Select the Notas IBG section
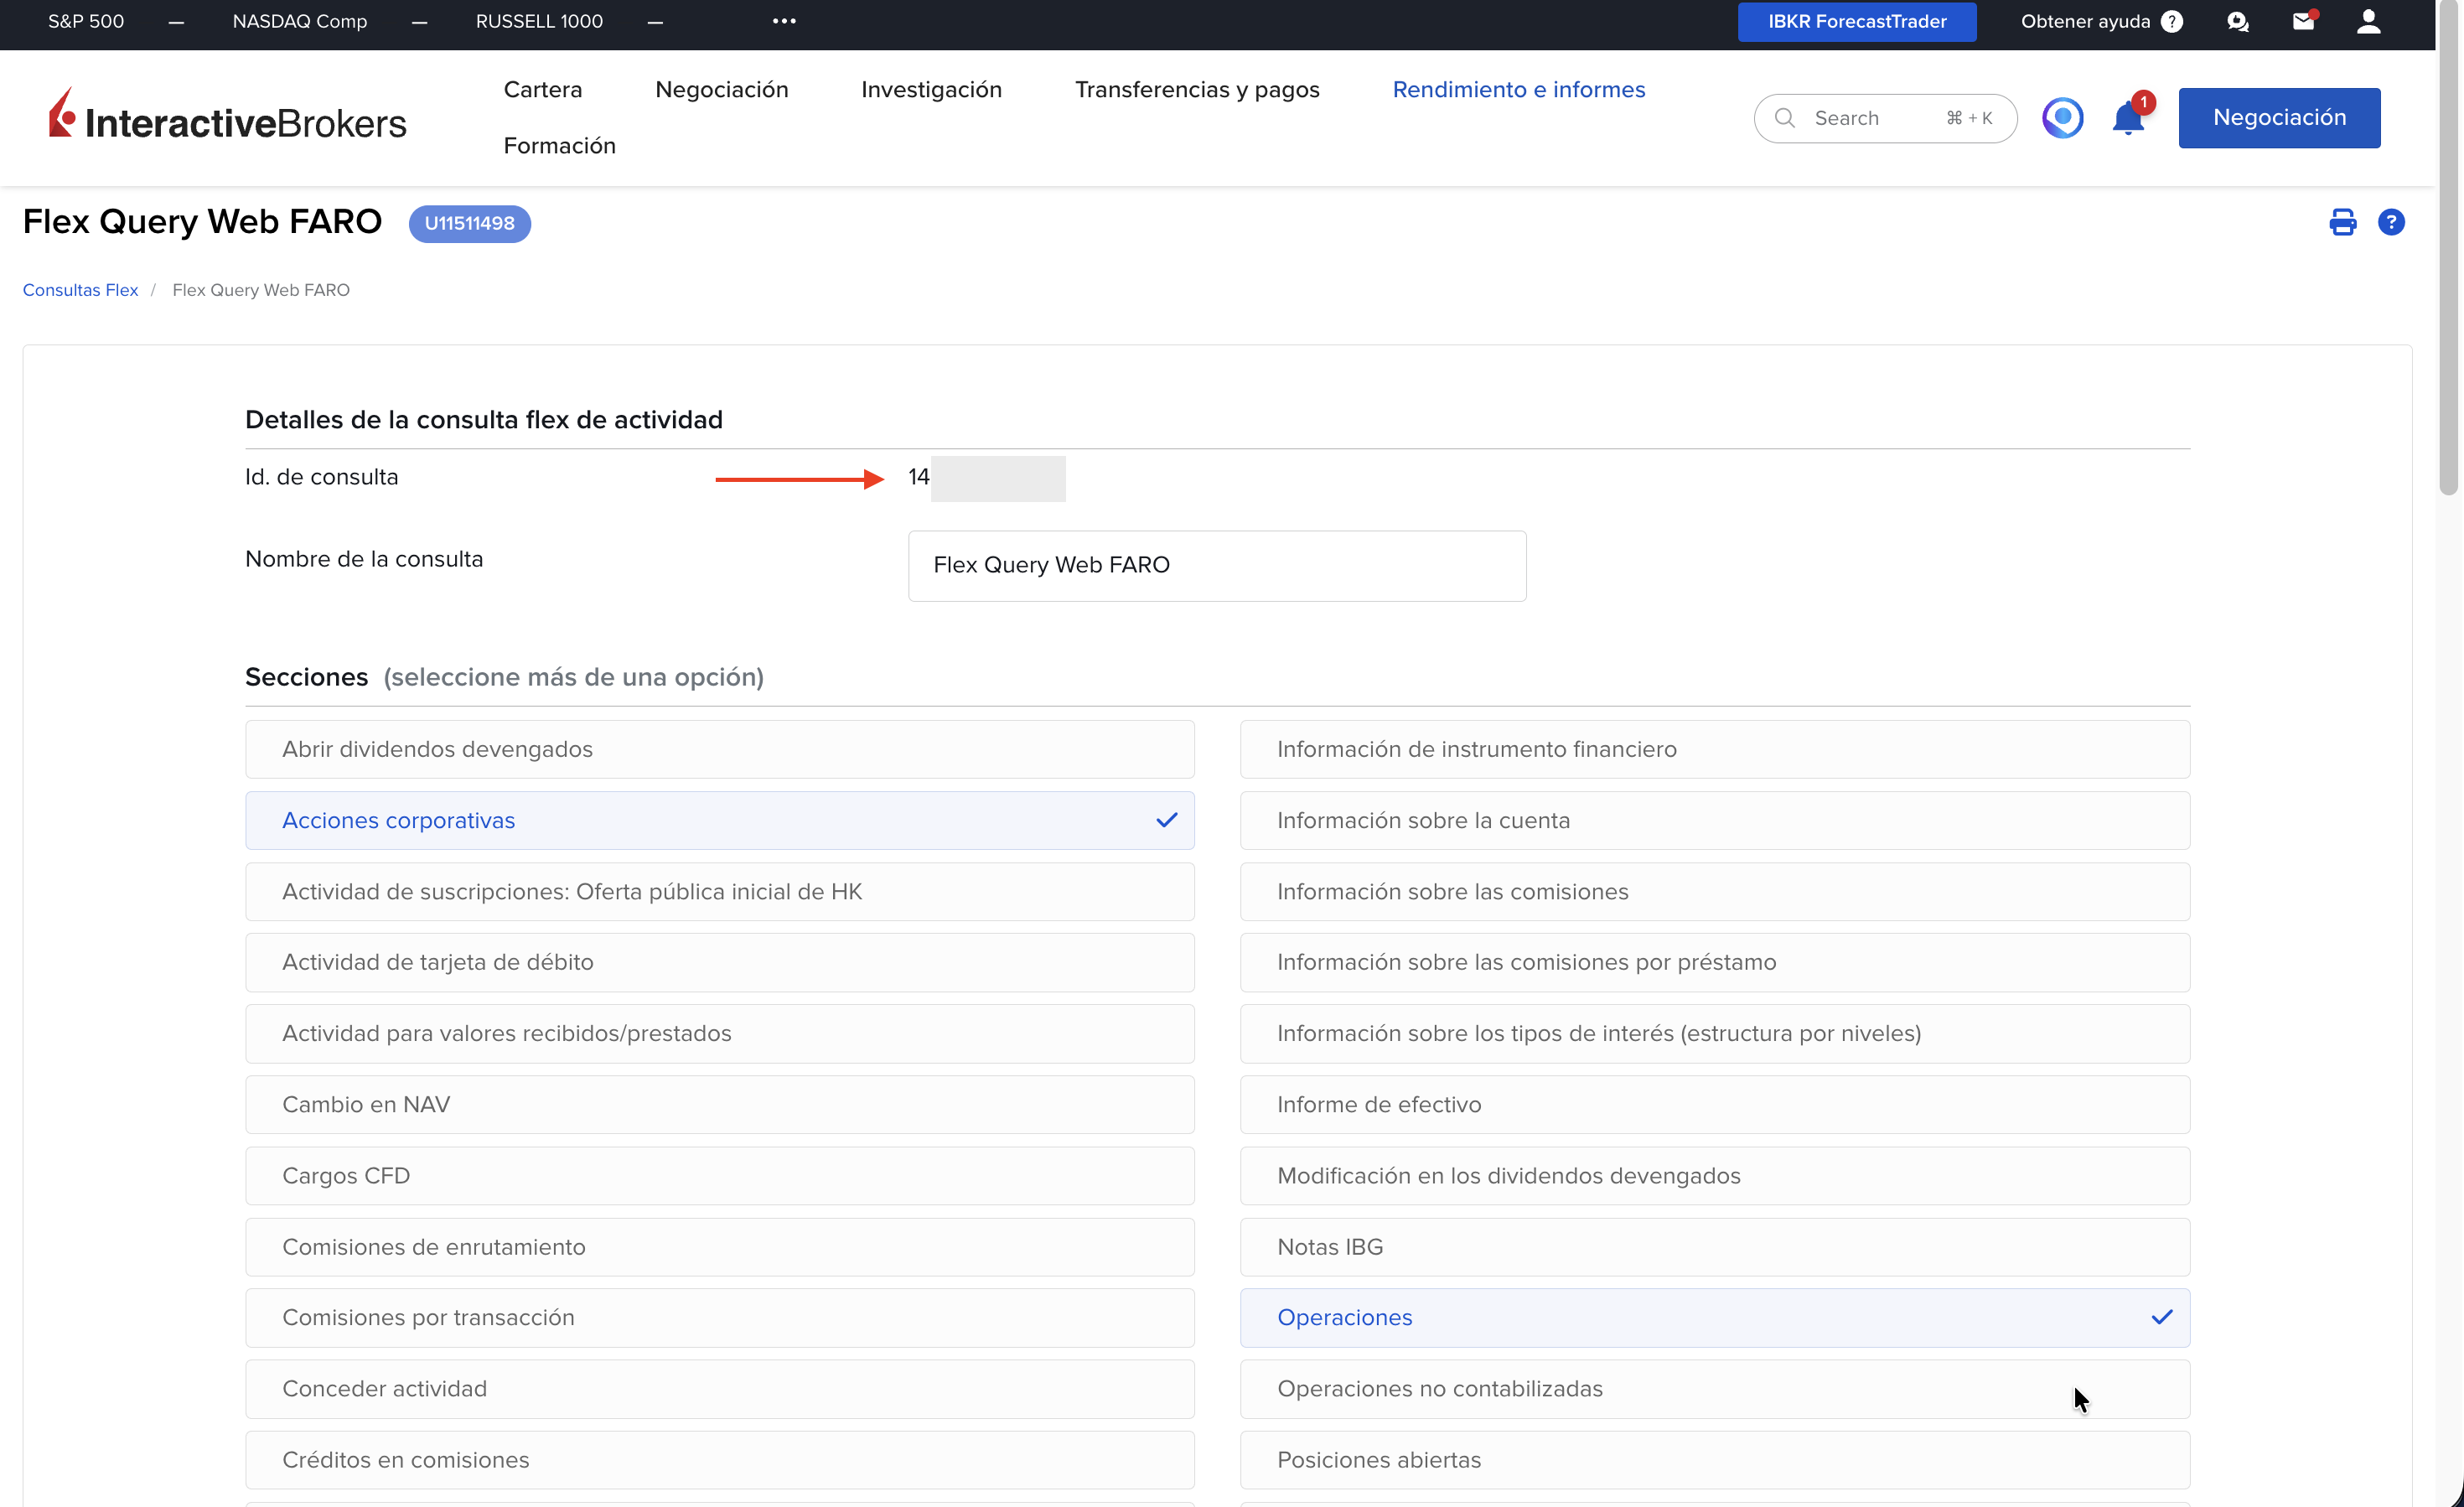Screen dimensions: 2464x1507 tap(1715, 1247)
